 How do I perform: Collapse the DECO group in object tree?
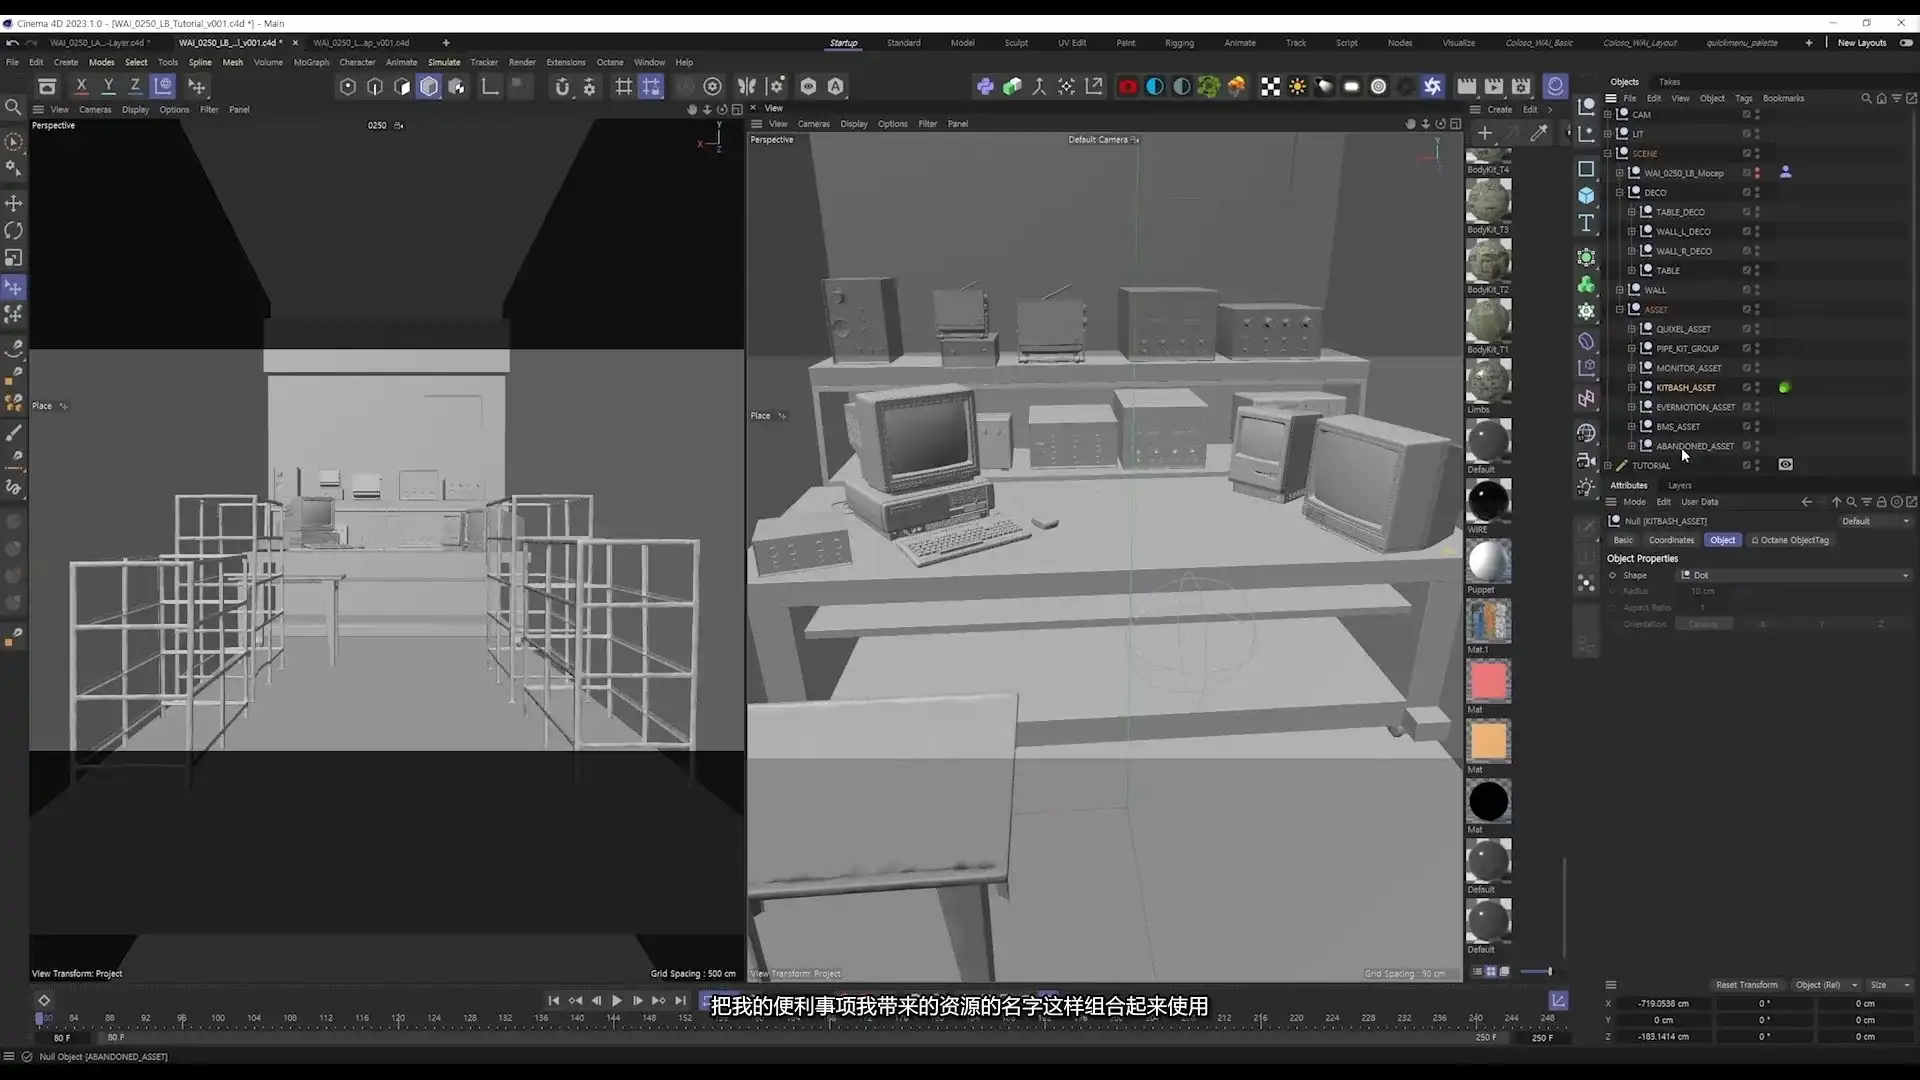click(x=1619, y=193)
